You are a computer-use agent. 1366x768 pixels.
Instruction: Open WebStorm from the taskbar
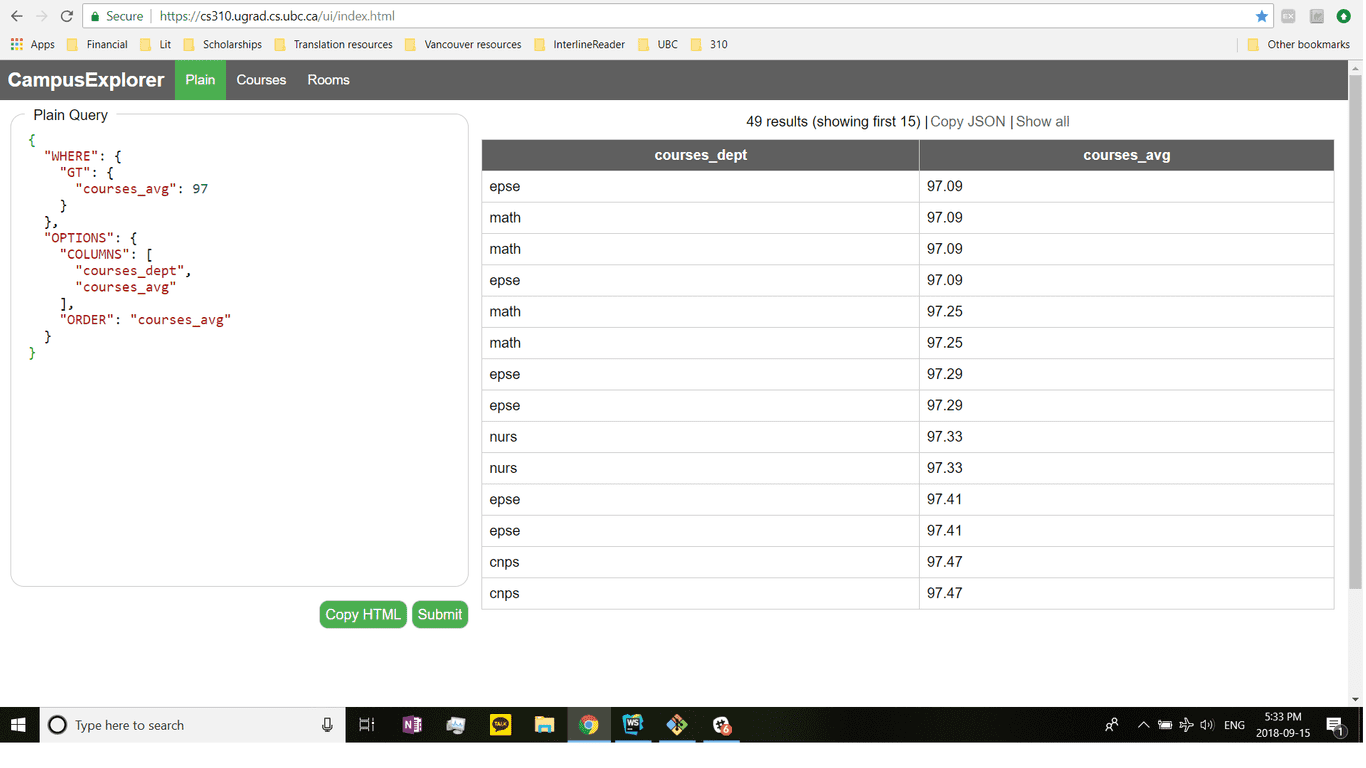pos(632,725)
